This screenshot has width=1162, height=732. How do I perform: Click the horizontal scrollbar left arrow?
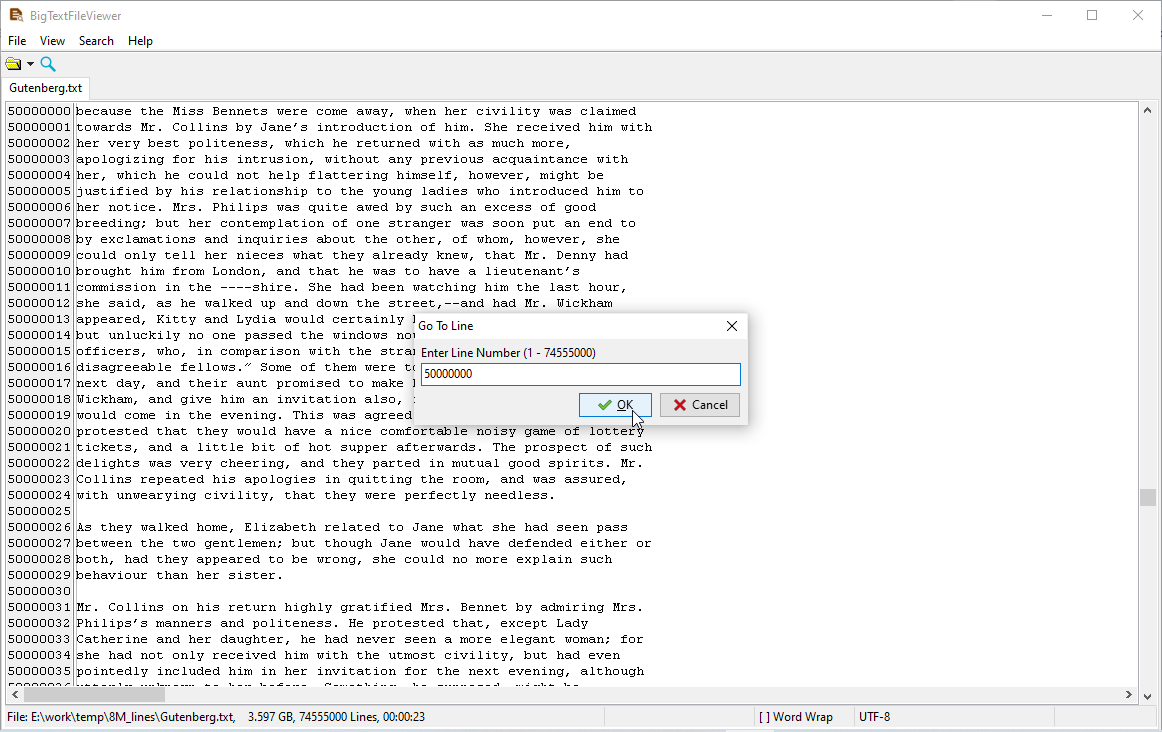pos(15,695)
